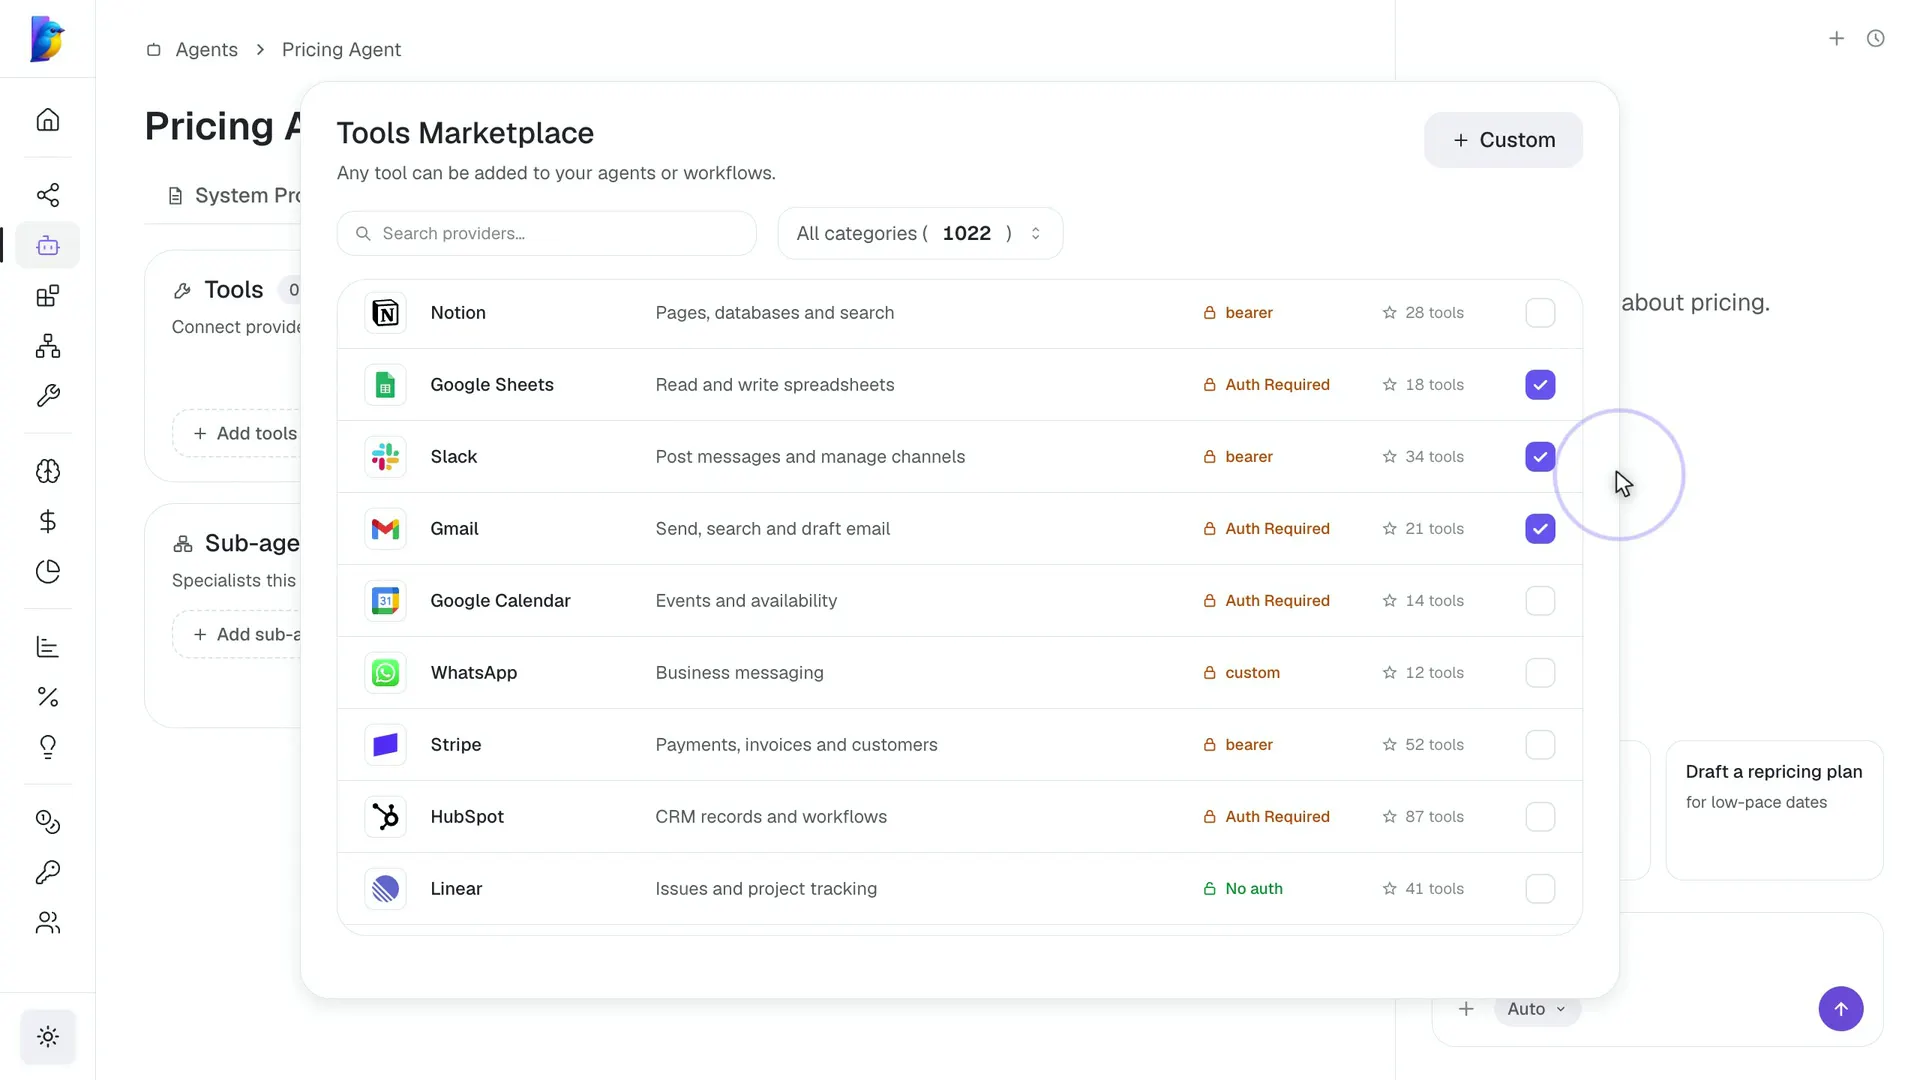Open the dollar sign icon in the sidebar
The image size is (1920, 1080).
click(48, 521)
